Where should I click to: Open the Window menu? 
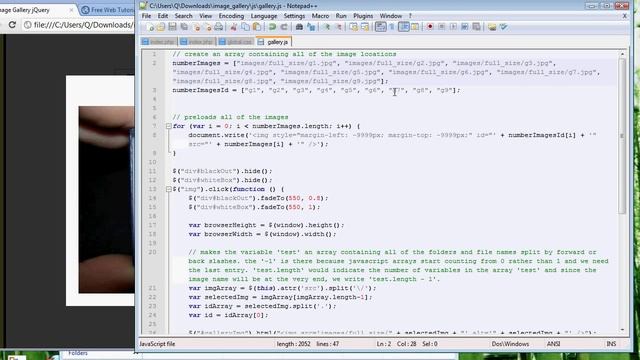[x=391, y=16]
